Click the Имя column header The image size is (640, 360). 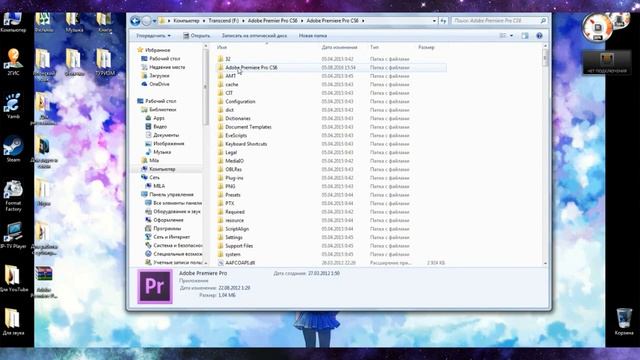point(222,47)
